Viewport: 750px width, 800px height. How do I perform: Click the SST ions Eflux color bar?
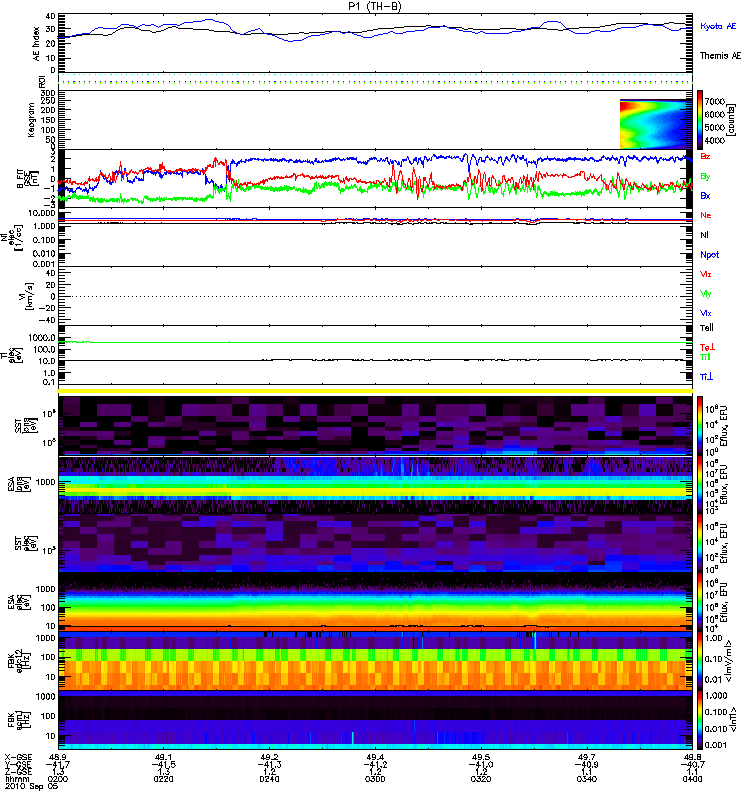(700, 426)
